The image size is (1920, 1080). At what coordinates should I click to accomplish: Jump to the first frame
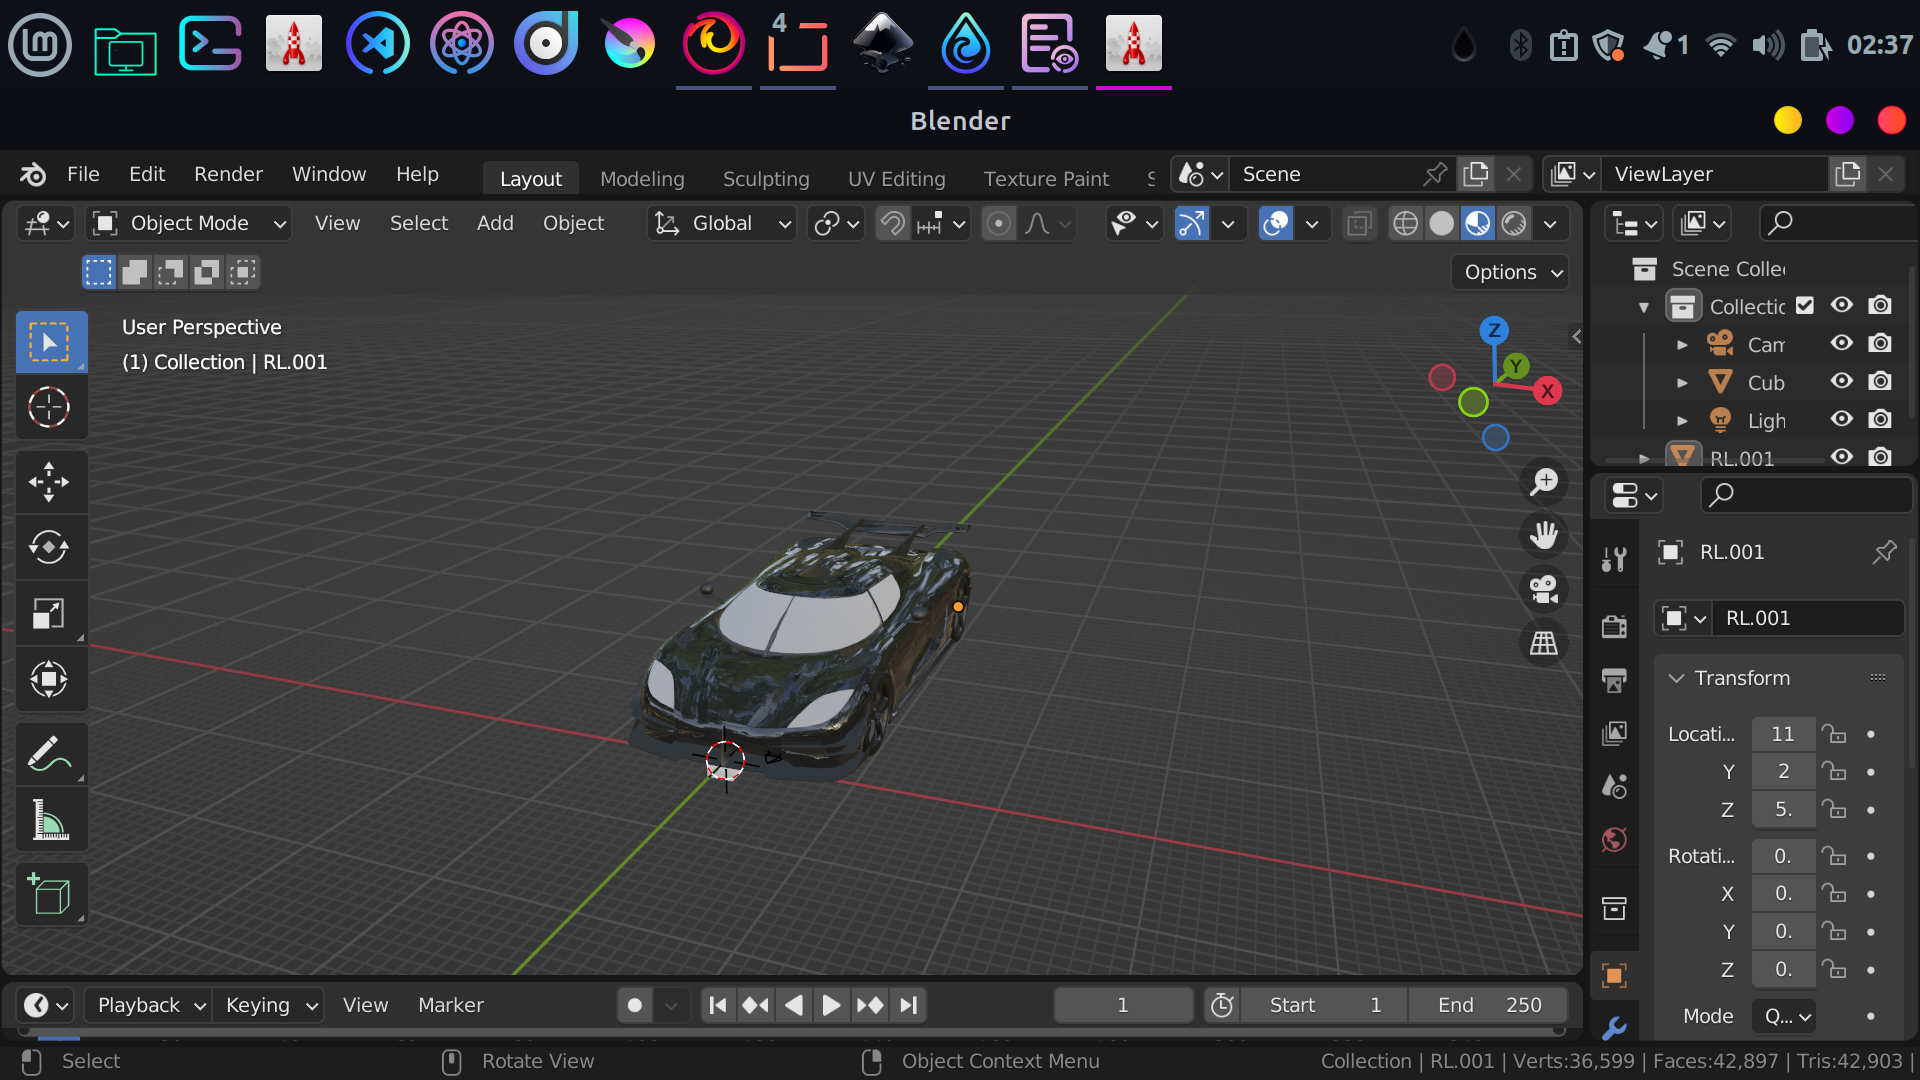[x=718, y=1005]
